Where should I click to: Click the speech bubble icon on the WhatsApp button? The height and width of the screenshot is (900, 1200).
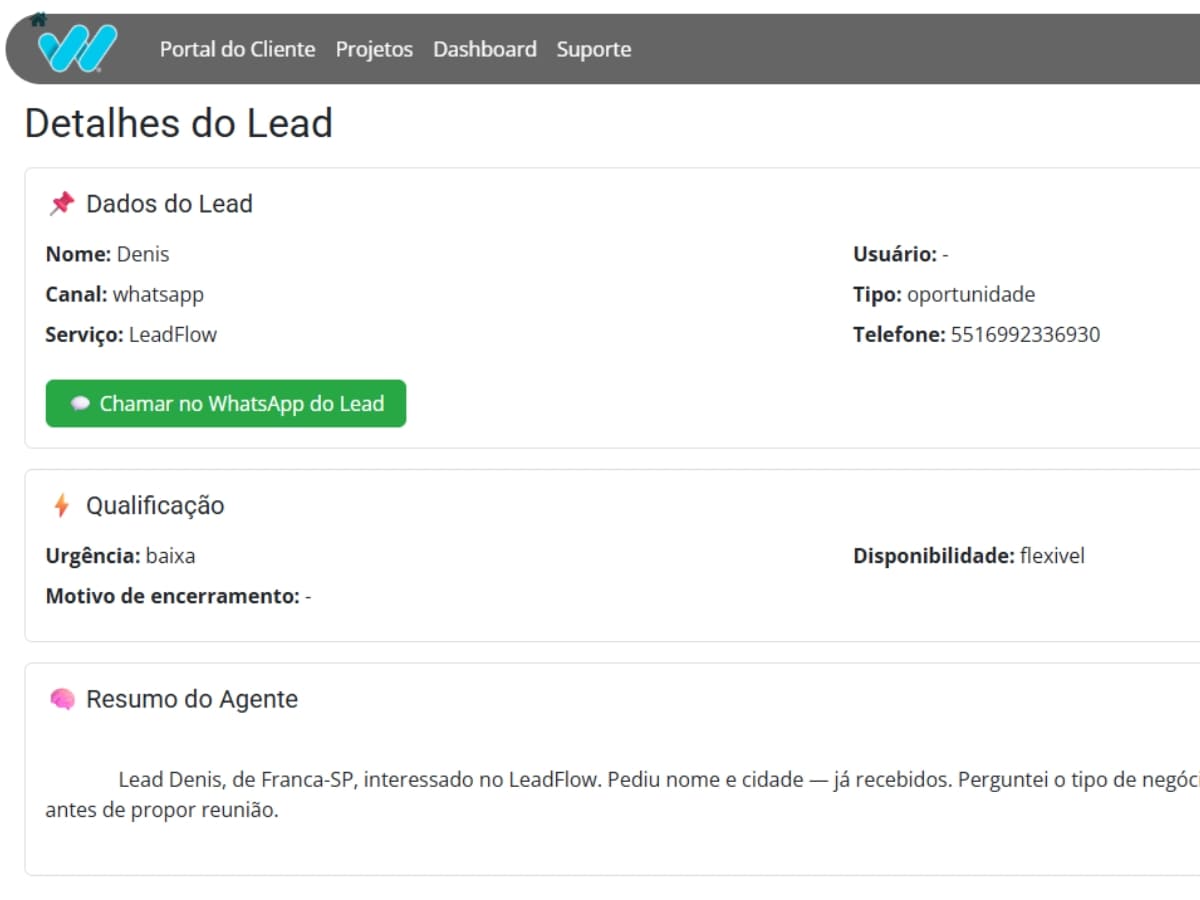click(x=81, y=403)
